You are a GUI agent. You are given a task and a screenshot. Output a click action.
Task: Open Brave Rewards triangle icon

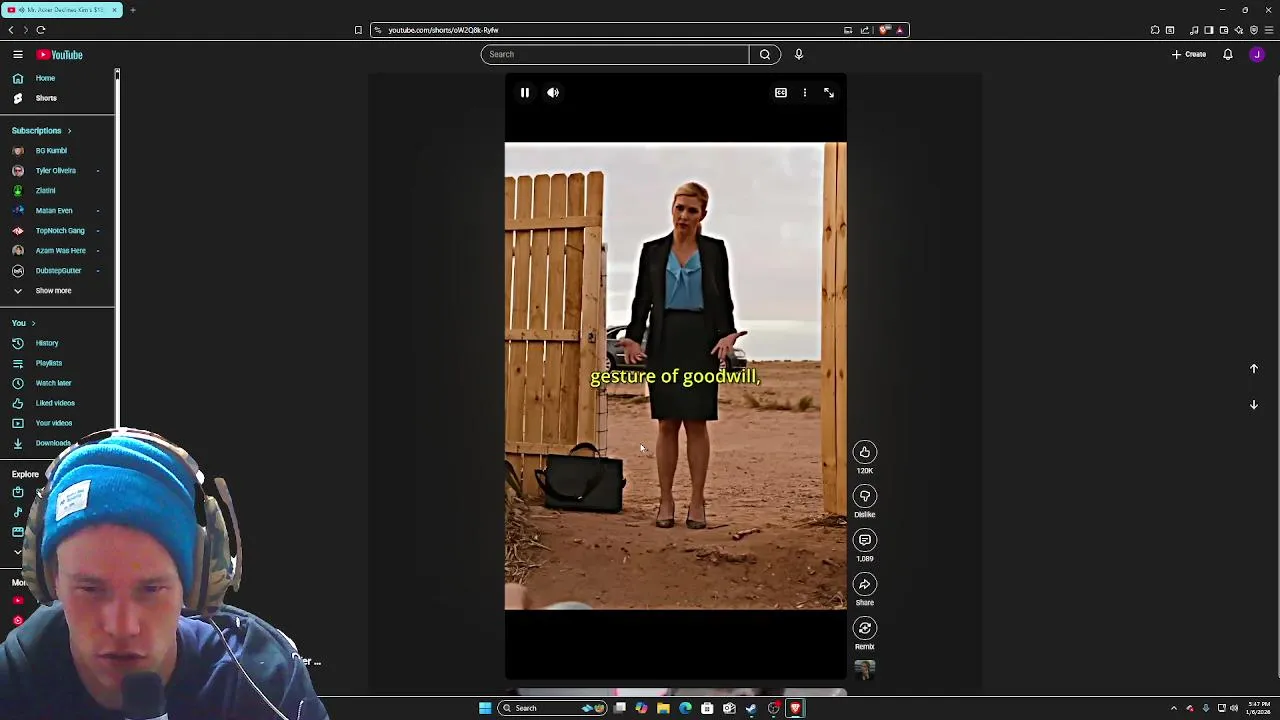pos(899,30)
